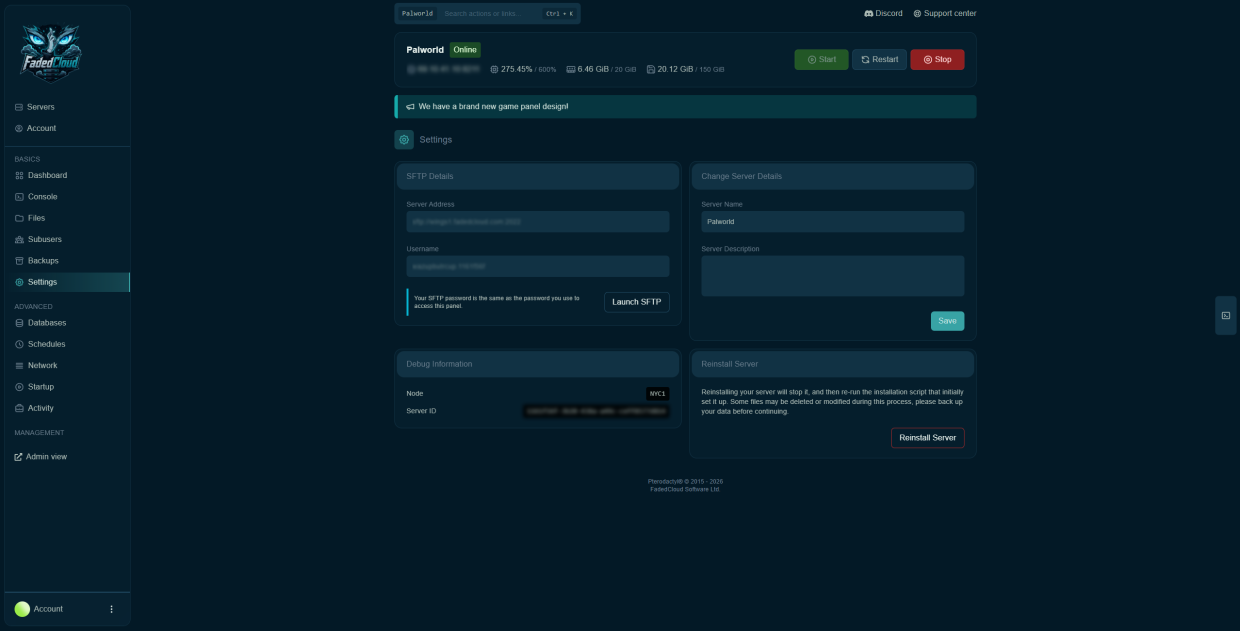This screenshot has width=1240, height=631.
Task: Click the Ctrl + K shortcut hint
Action: [560, 14]
